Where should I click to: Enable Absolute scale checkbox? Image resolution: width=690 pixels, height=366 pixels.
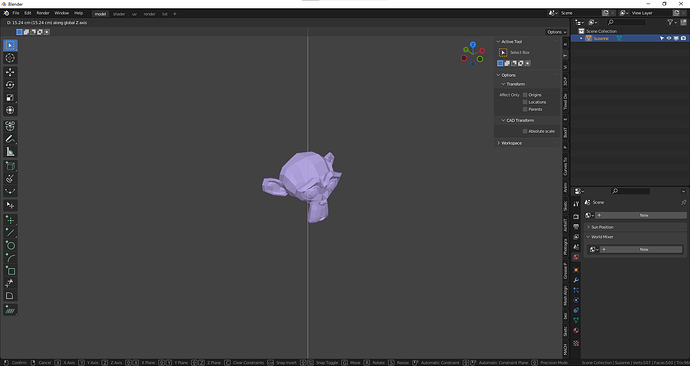pyautogui.click(x=525, y=131)
